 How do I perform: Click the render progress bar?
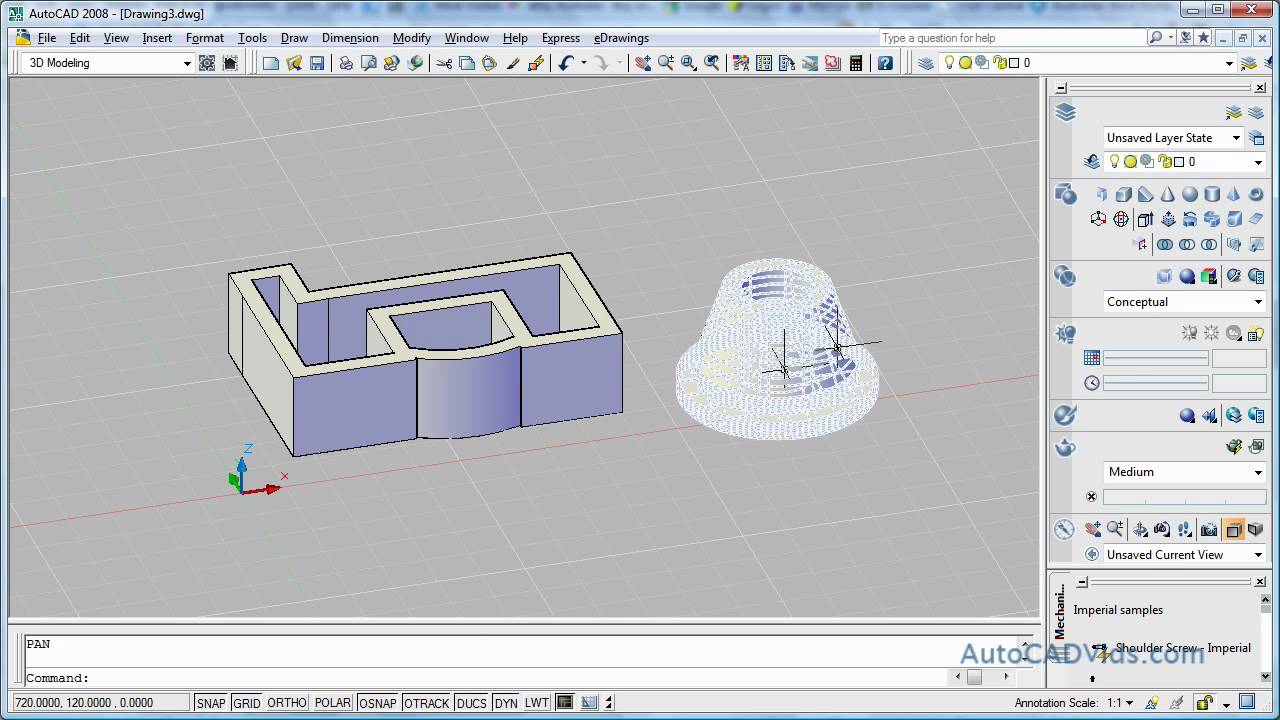pyautogui.click(x=1184, y=497)
